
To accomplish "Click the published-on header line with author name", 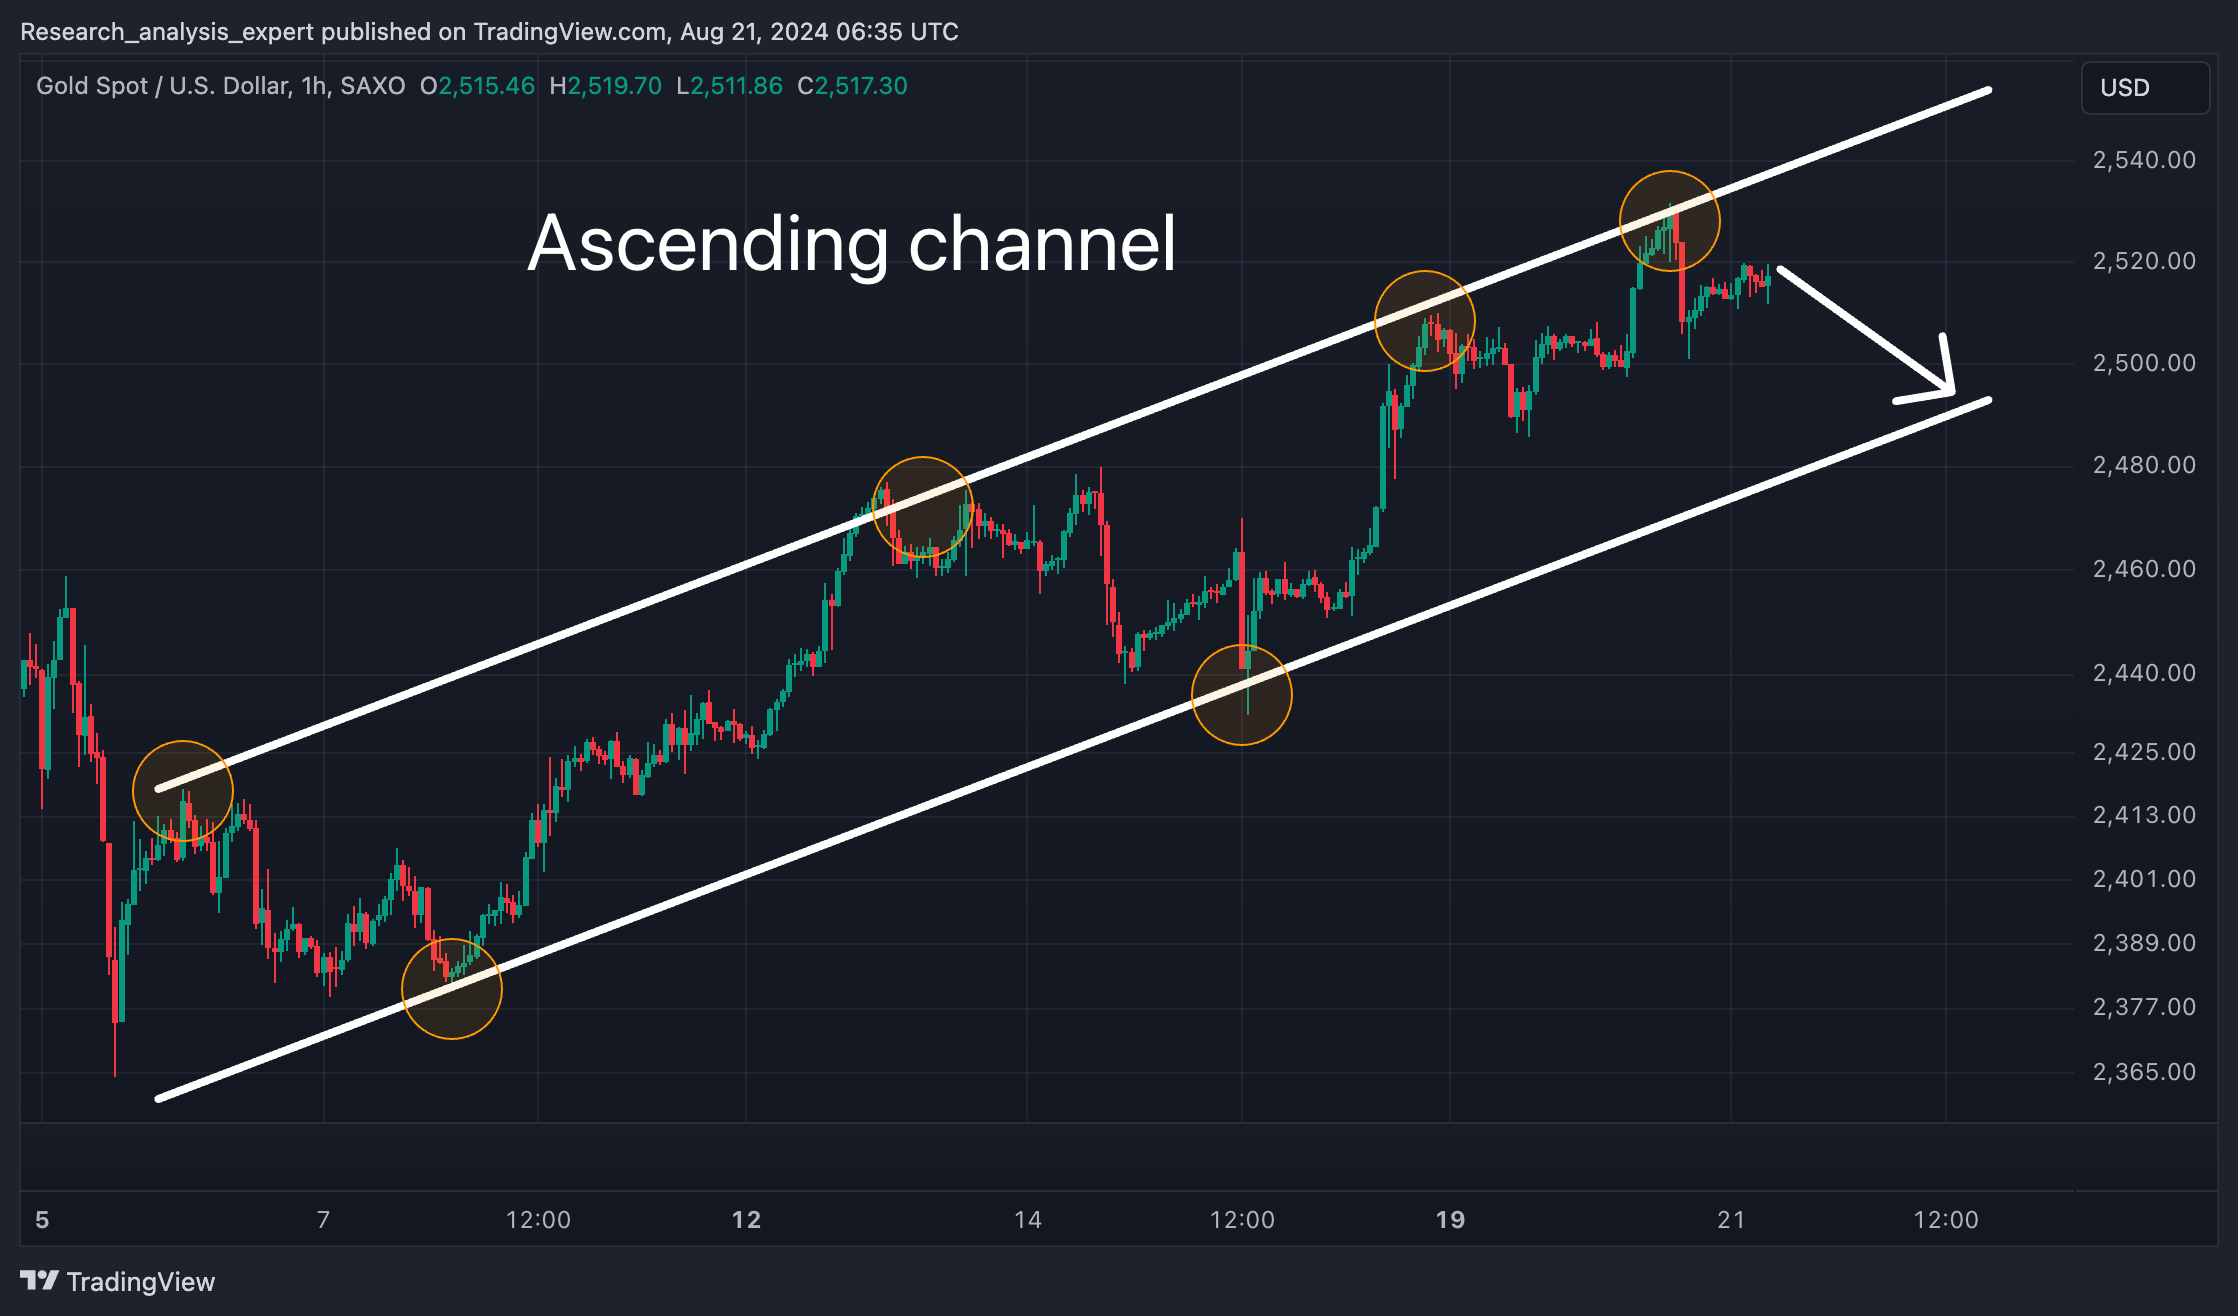I will (x=489, y=32).
